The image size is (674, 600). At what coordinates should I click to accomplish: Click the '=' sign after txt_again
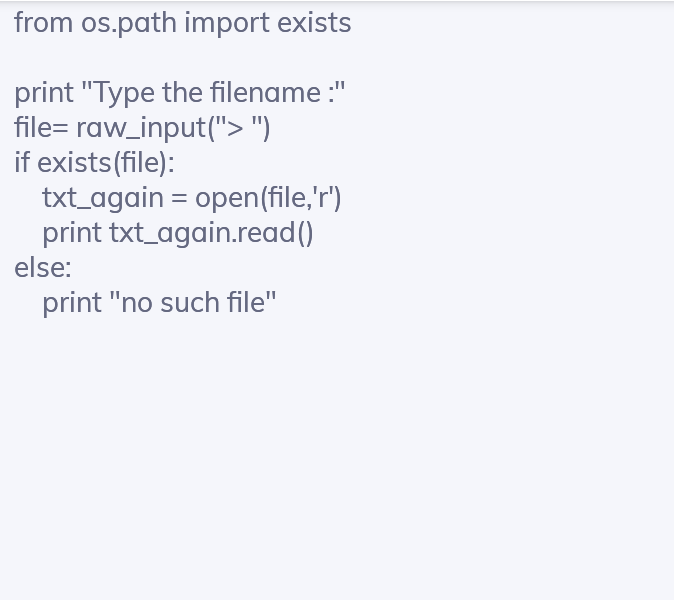(179, 198)
